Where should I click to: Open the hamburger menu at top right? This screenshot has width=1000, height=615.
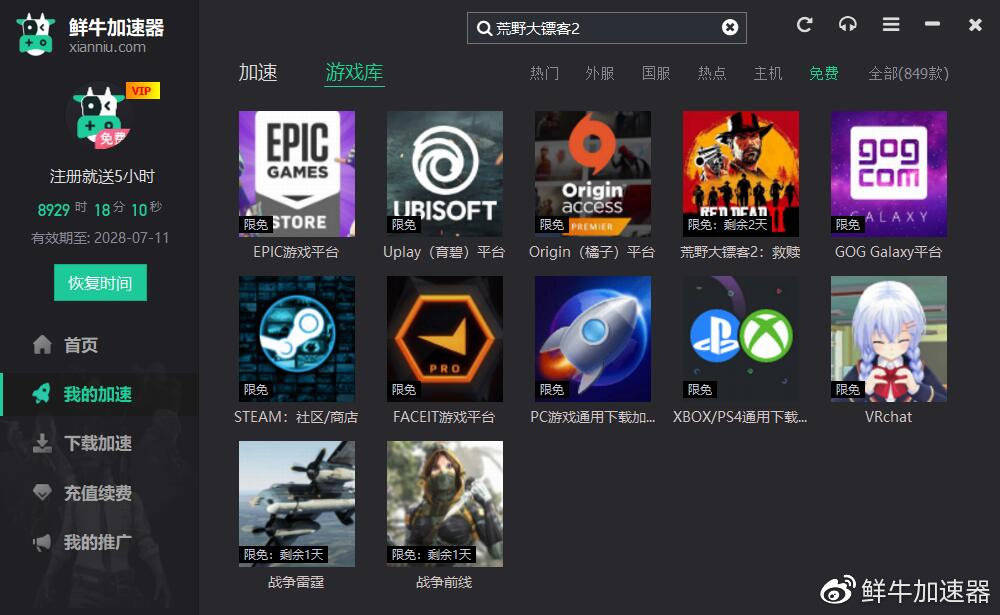892,26
